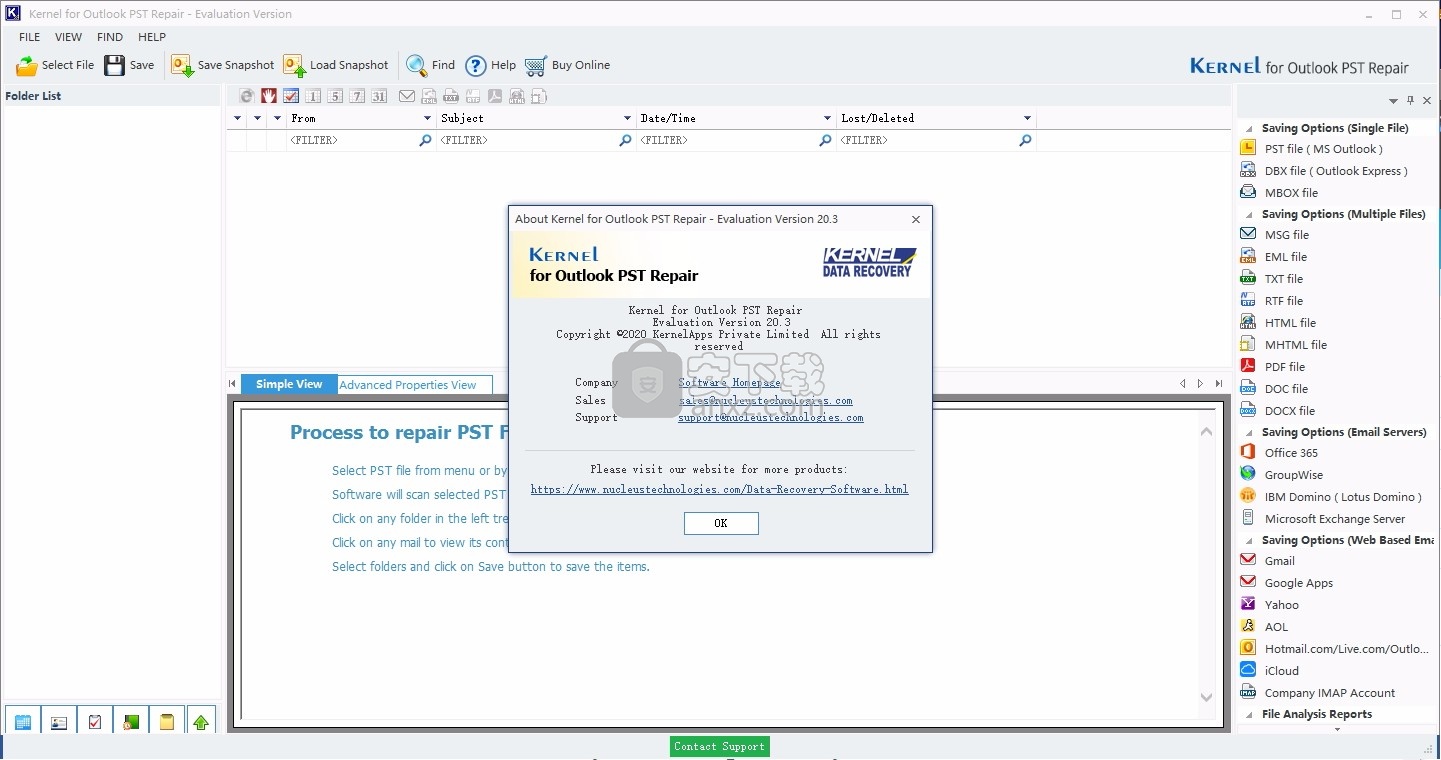
Task: Open the Subject column dropdown arrow
Action: (627, 118)
